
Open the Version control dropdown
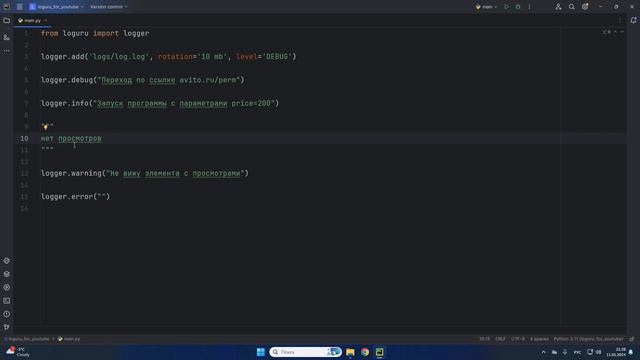(109, 7)
